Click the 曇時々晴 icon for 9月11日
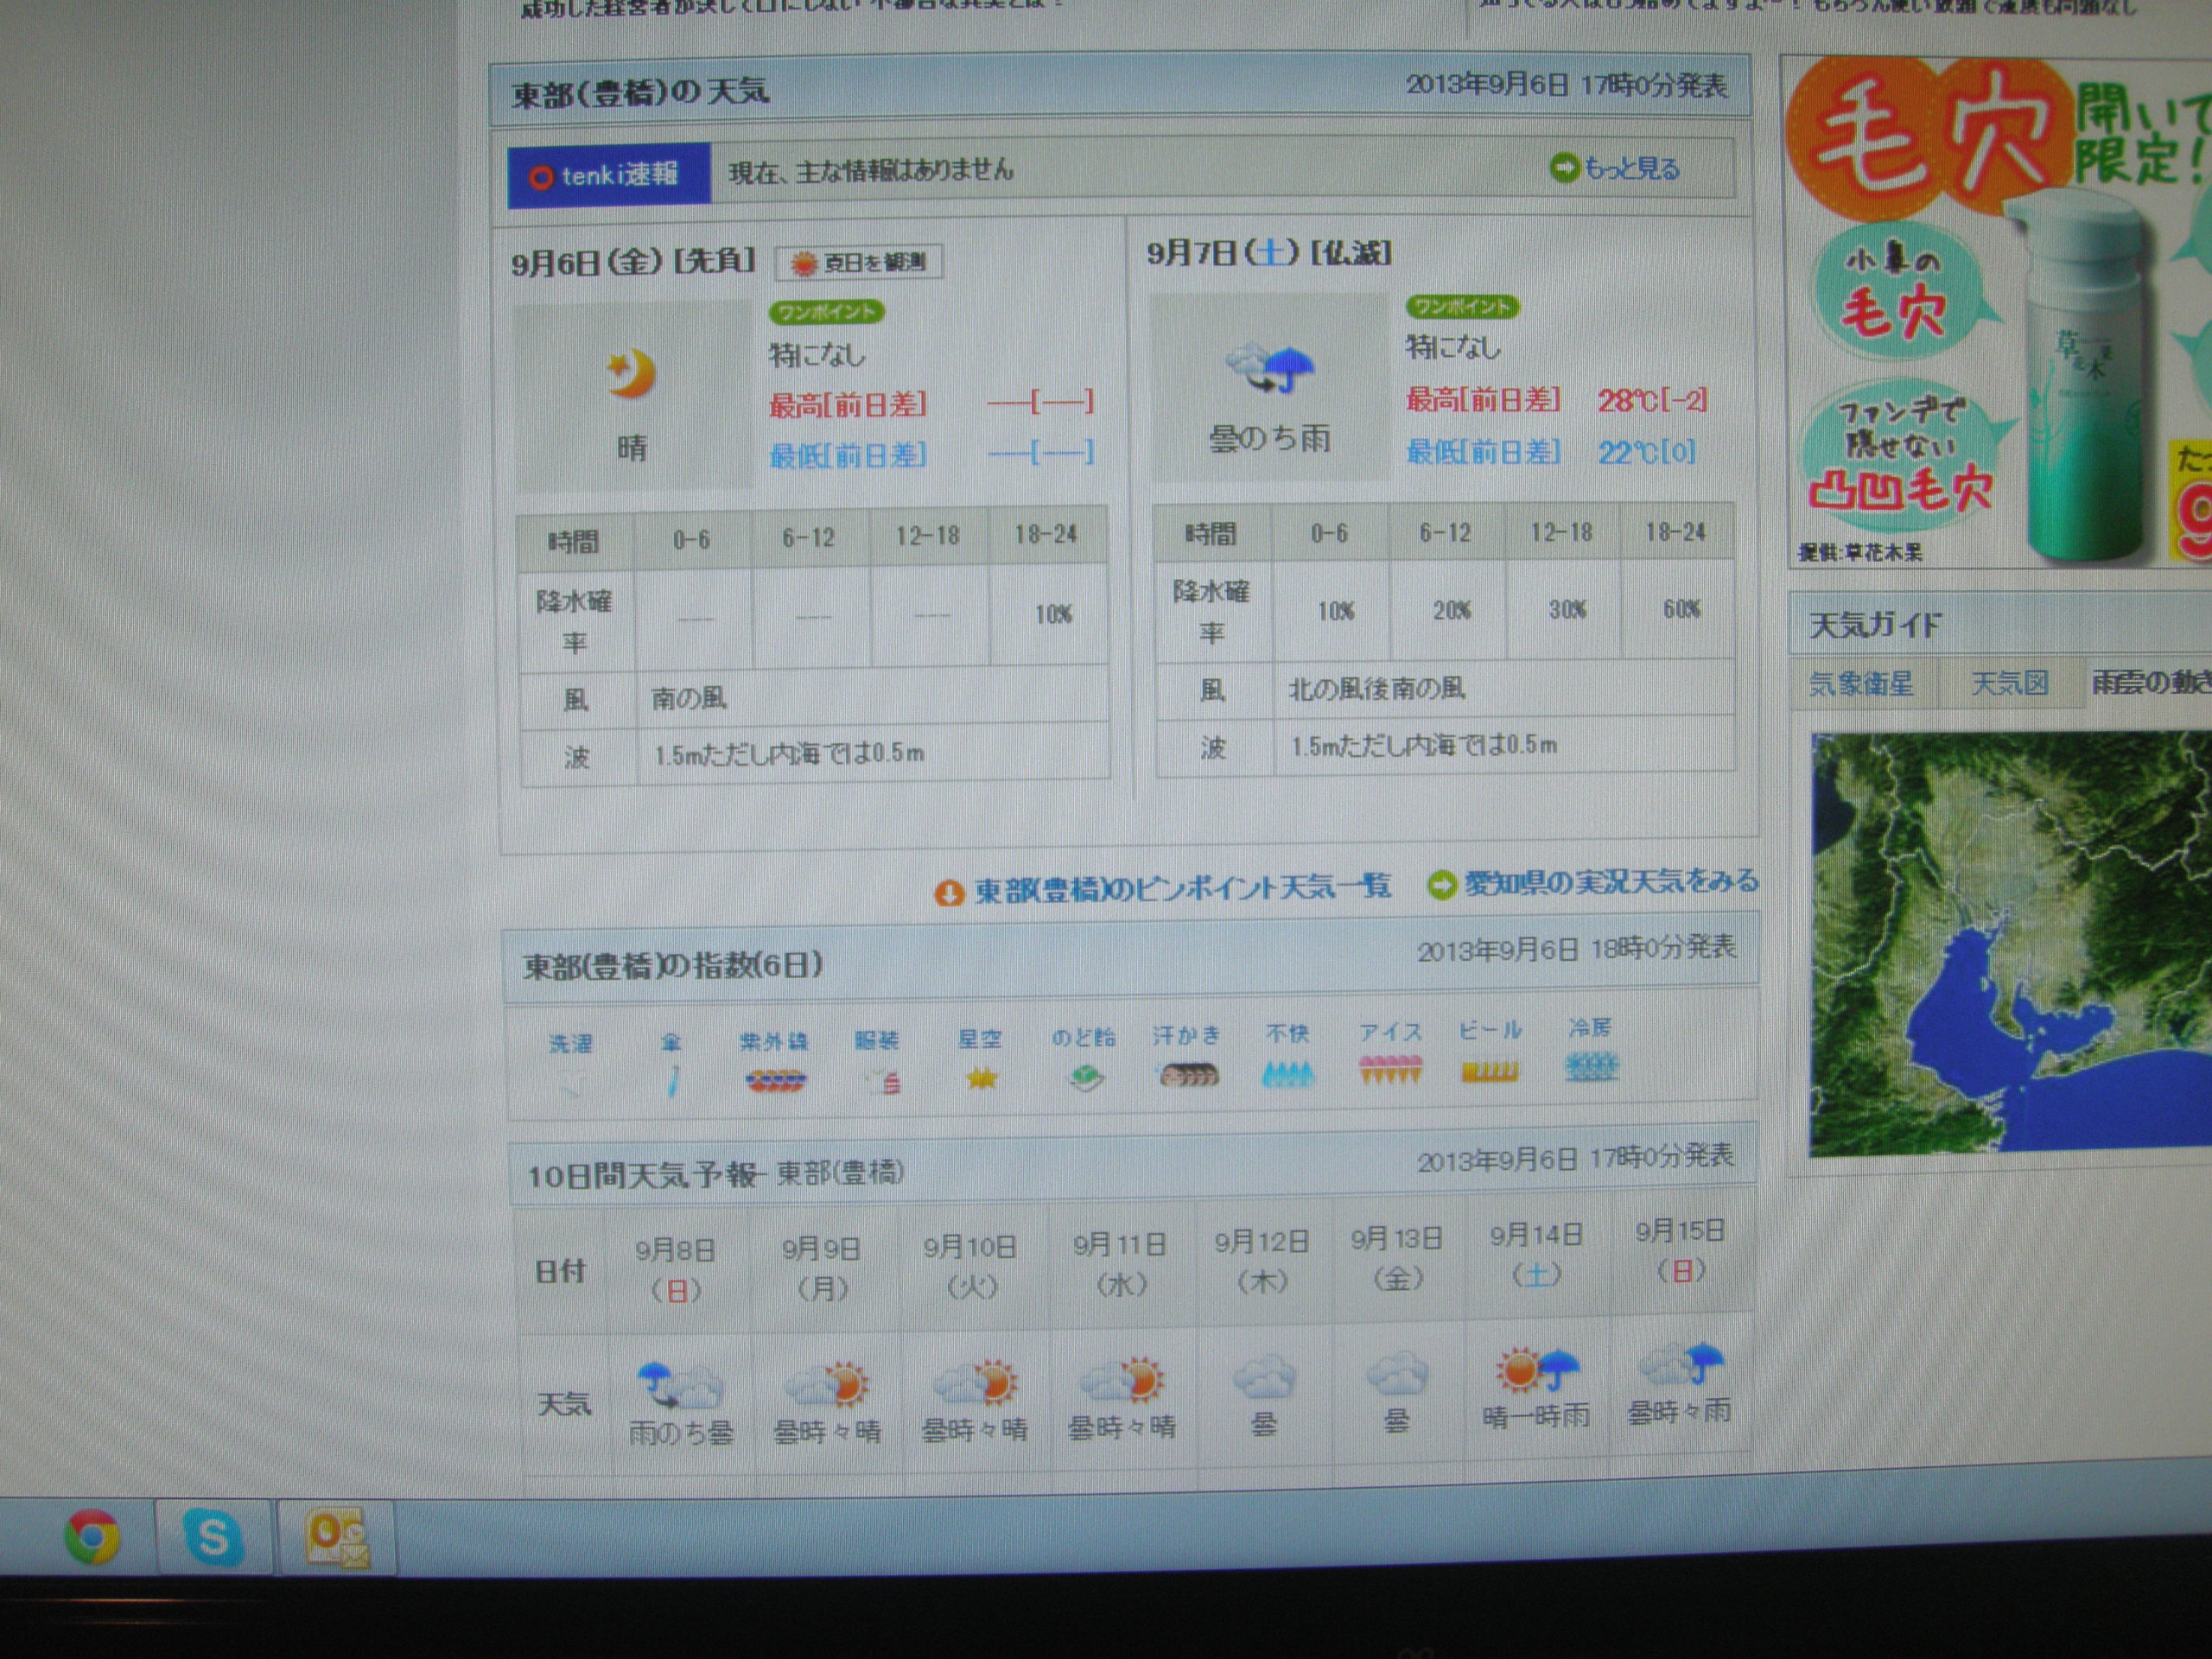This screenshot has height=1659, width=2212. point(1123,1380)
